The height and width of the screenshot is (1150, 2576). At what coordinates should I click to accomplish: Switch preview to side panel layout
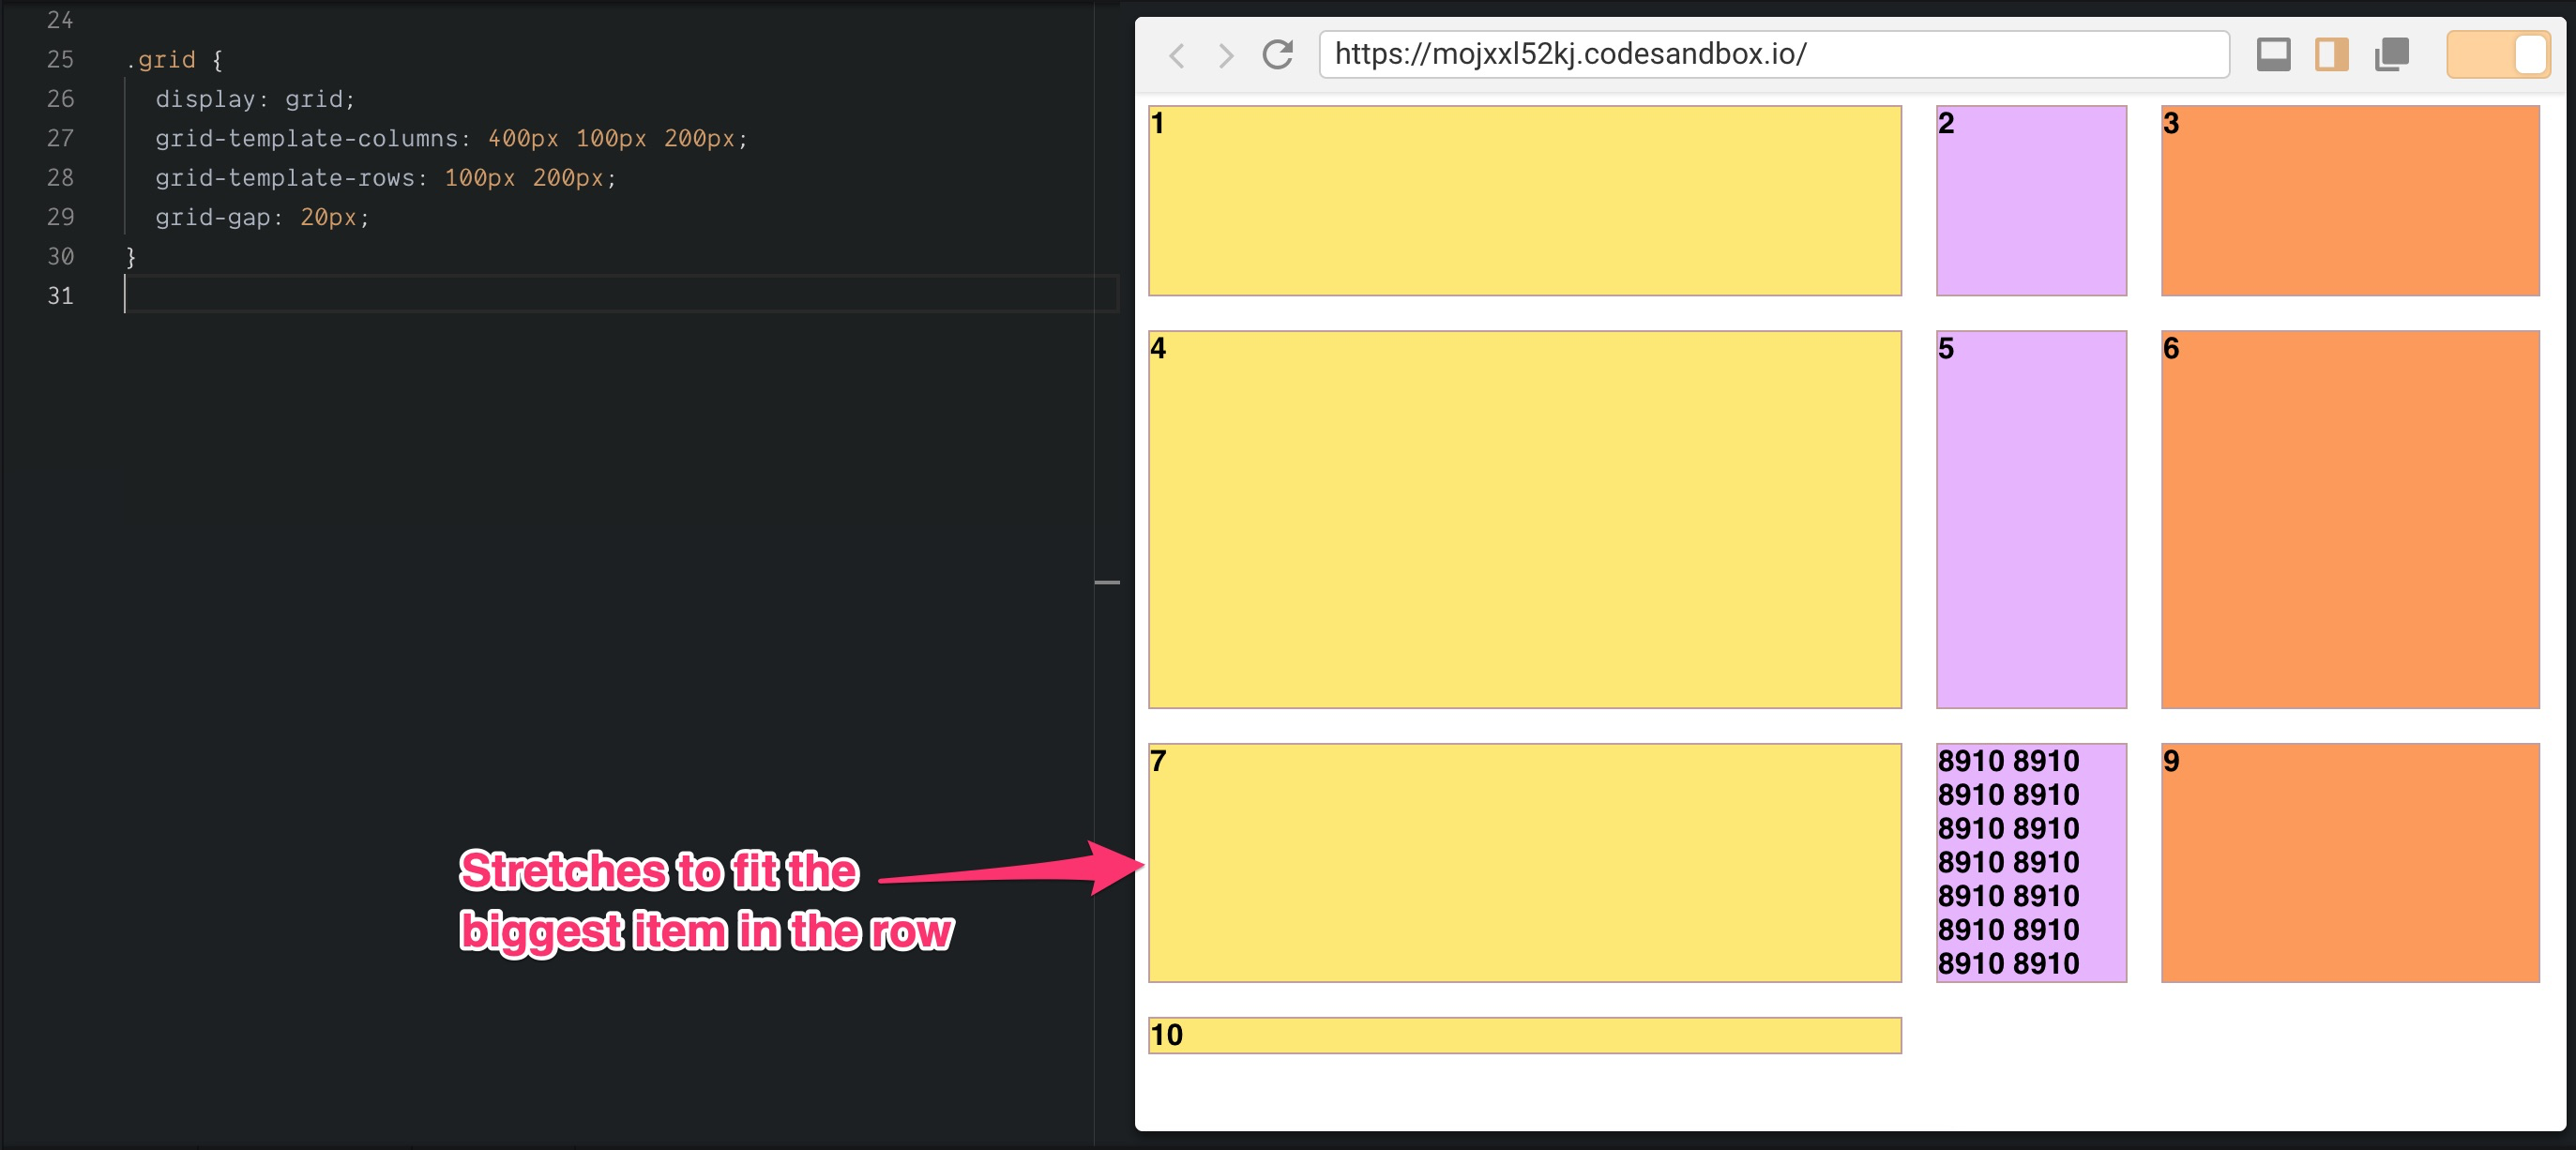(x=2331, y=55)
